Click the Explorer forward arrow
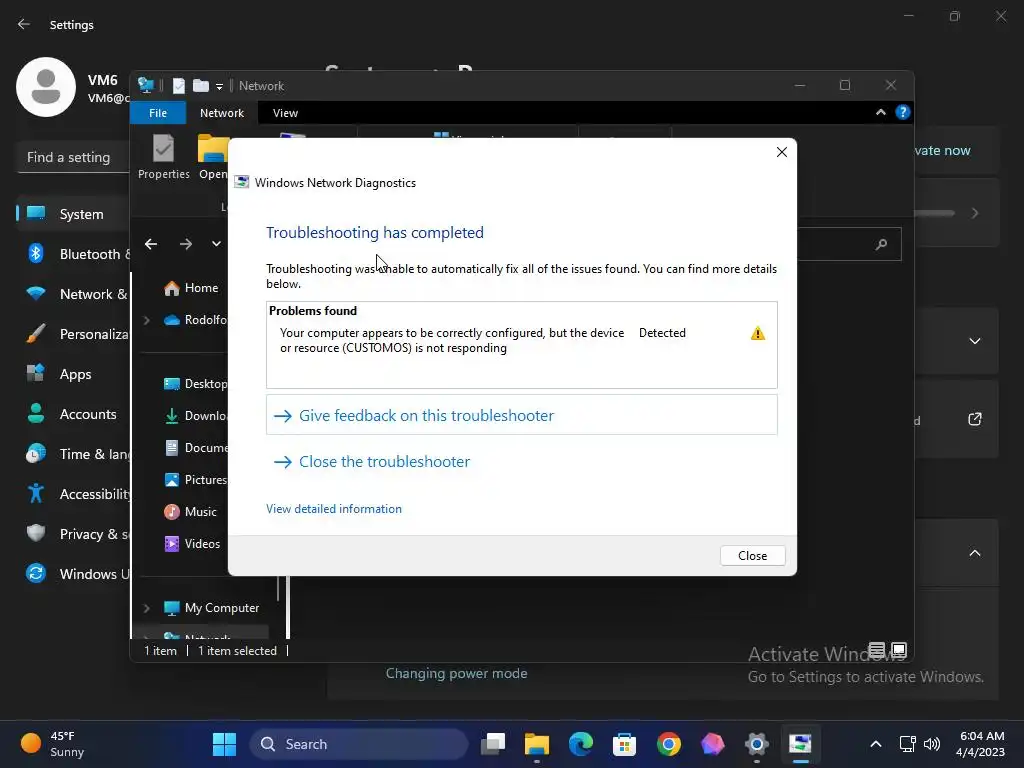The width and height of the screenshot is (1024, 768). pos(186,244)
